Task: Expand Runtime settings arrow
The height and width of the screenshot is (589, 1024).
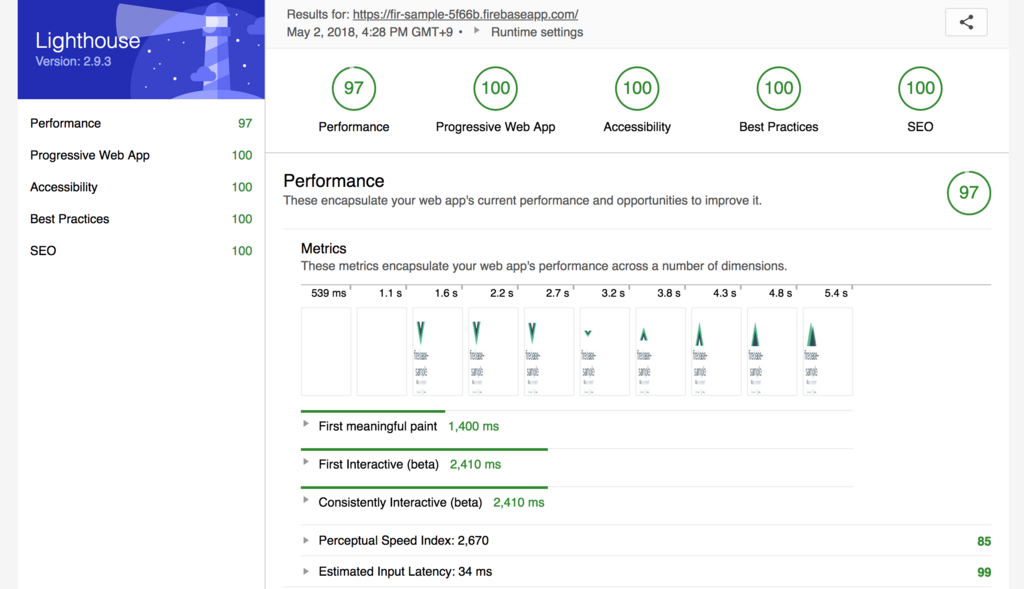Action: (x=477, y=31)
